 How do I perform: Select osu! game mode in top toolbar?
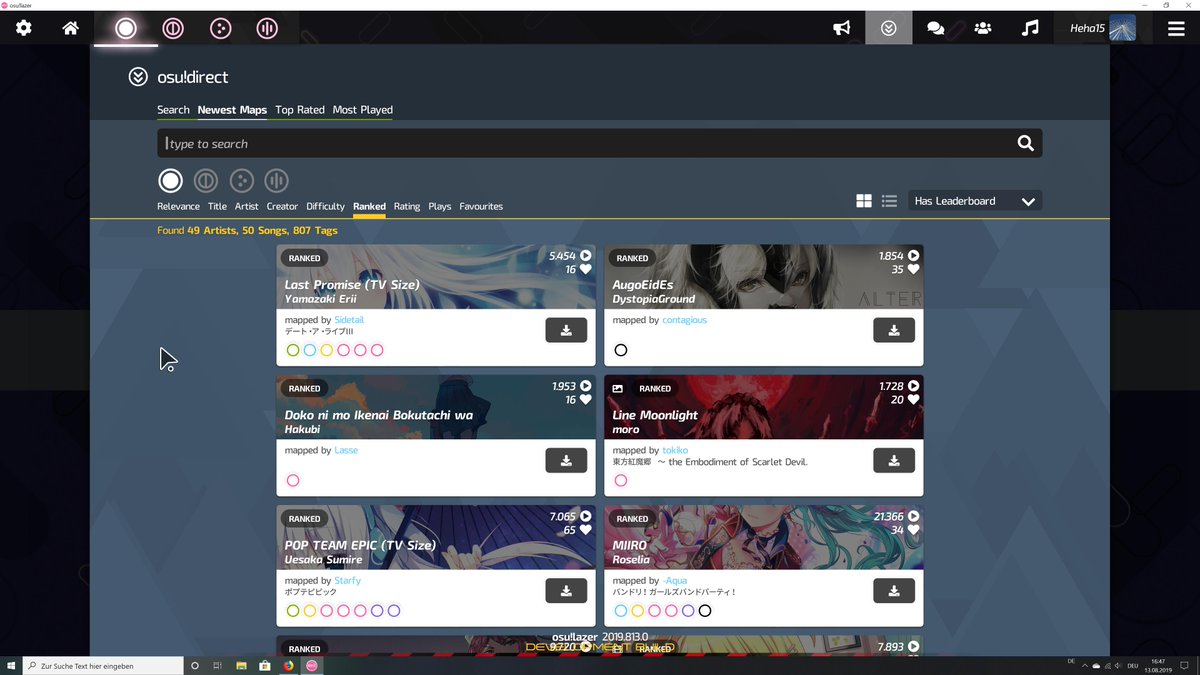[125, 28]
